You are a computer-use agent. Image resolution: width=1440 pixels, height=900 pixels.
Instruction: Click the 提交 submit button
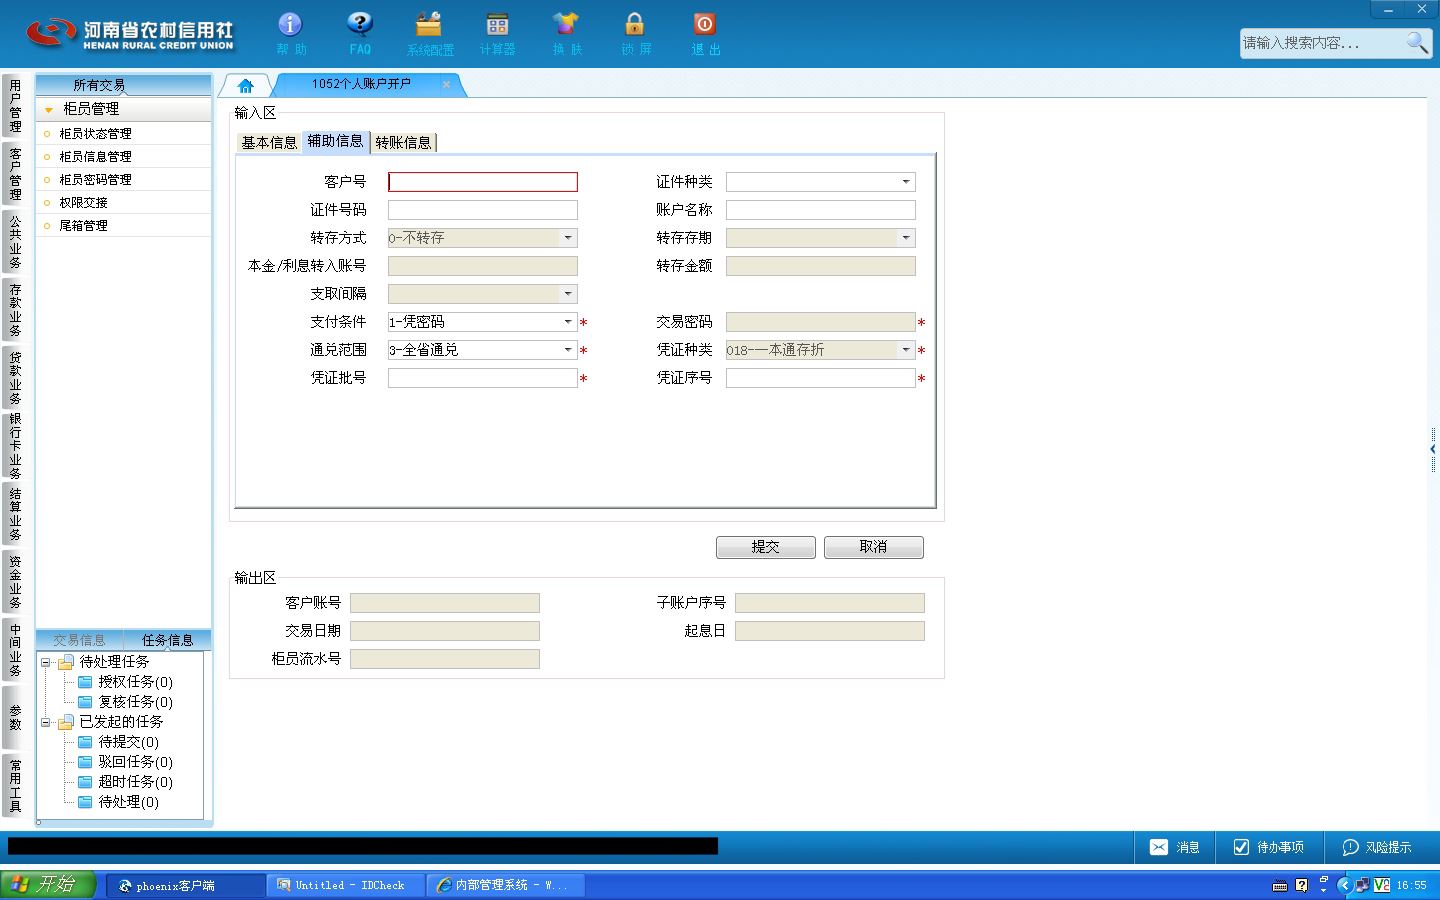click(x=766, y=547)
